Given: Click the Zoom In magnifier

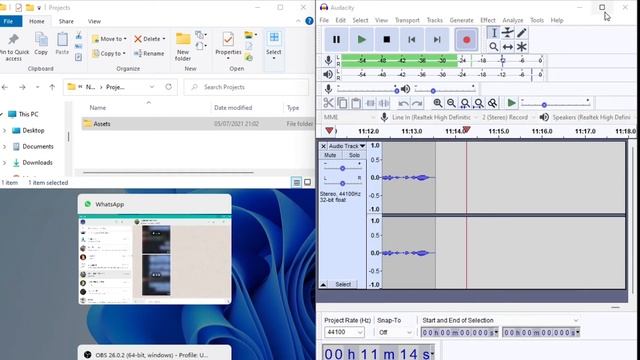Looking at the screenshot, I should click(438, 103).
